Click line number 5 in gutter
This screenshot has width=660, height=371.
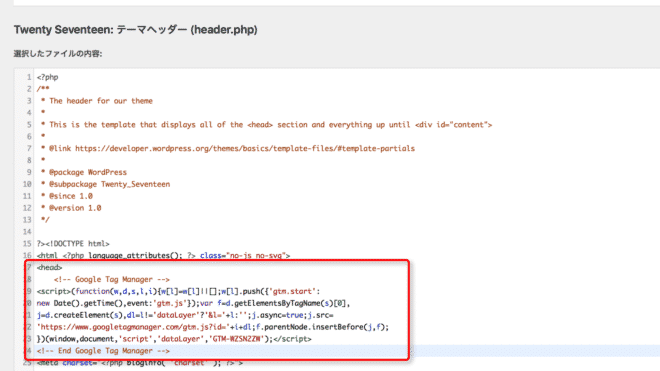coord(29,125)
